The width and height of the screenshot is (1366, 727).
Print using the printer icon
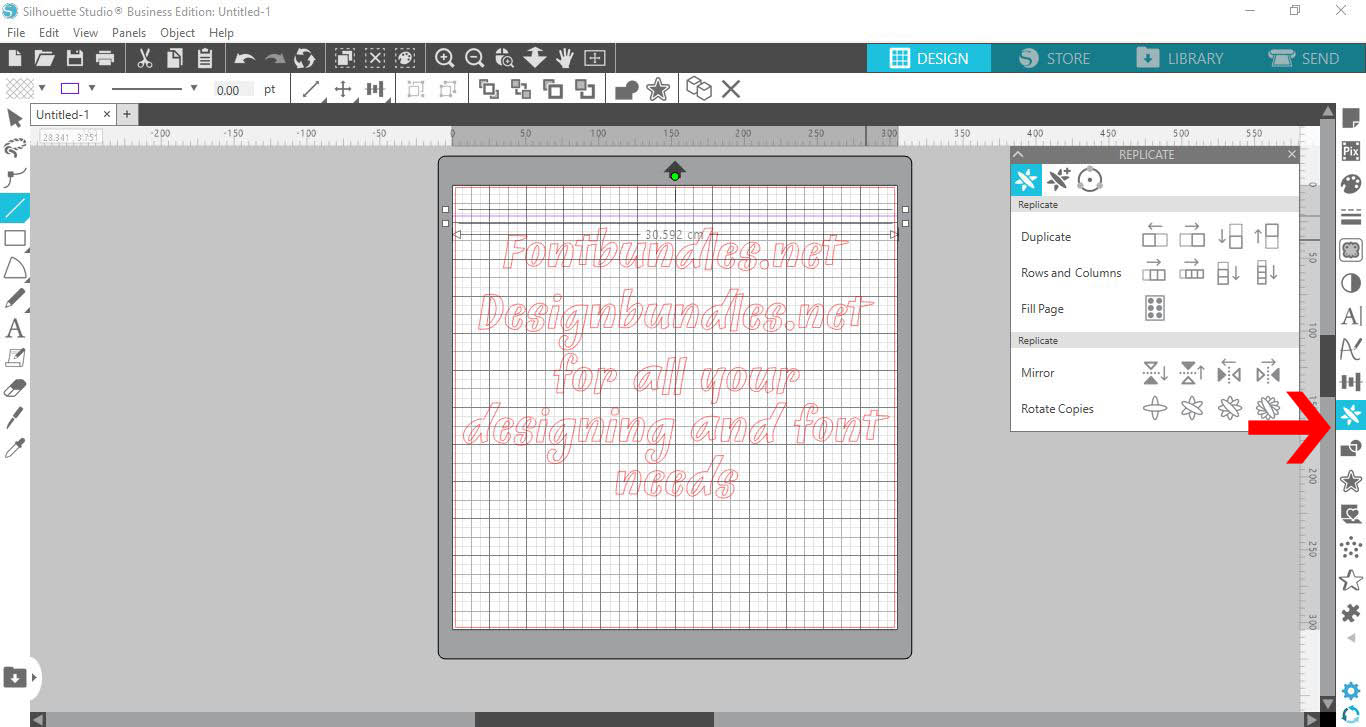click(x=104, y=58)
